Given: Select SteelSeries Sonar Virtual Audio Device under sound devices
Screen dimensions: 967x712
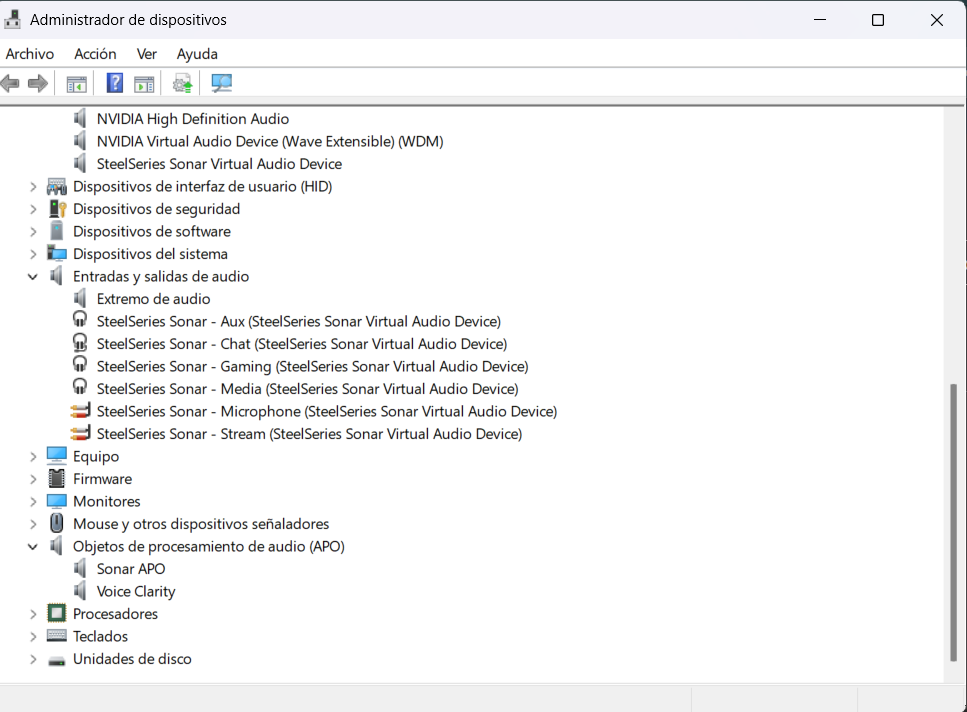Looking at the screenshot, I should (x=219, y=164).
